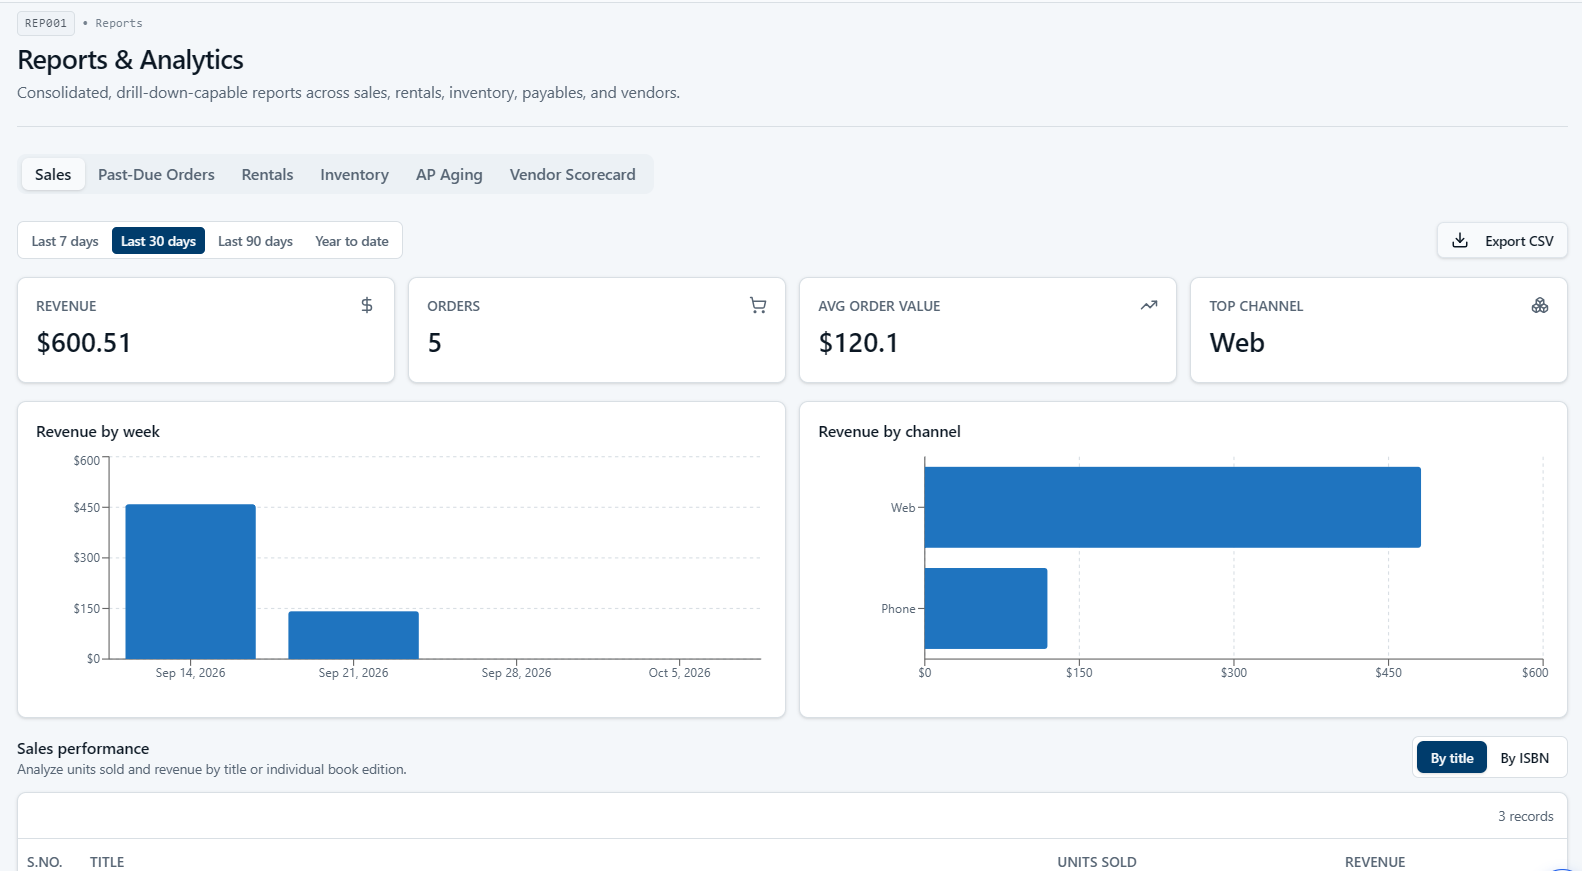
Task: Click the trending arrow icon in Avg Order Value card
Action: coord(1149,305)
